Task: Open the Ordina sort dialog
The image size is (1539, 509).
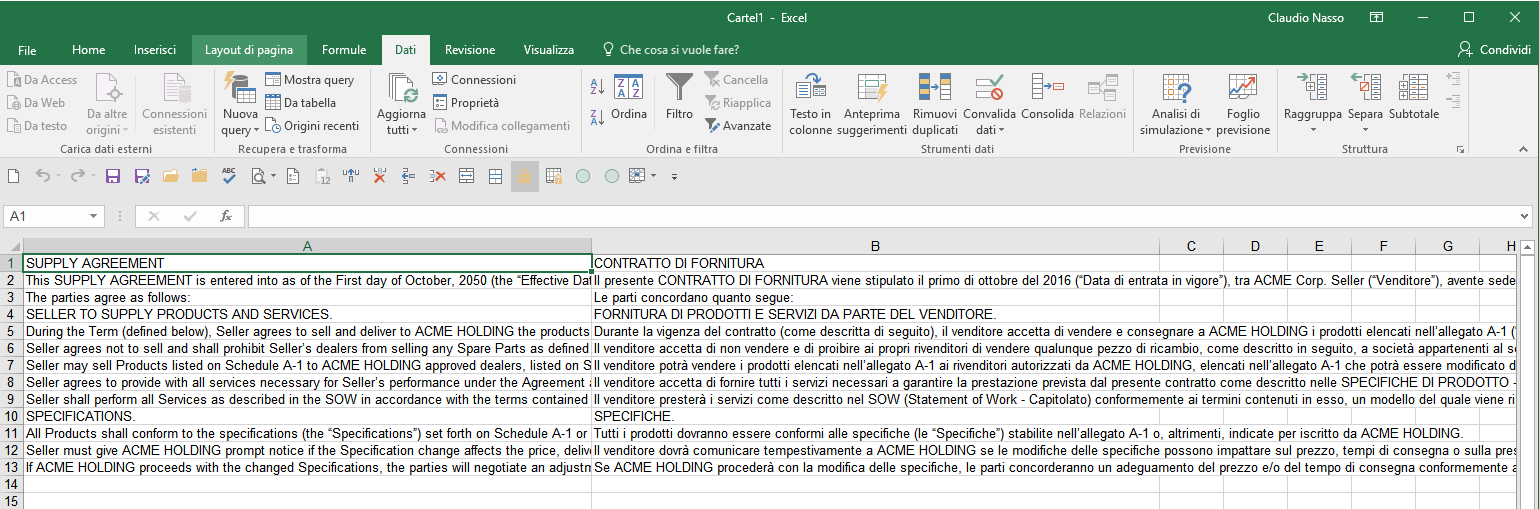Action: click(x=629, y=98)
